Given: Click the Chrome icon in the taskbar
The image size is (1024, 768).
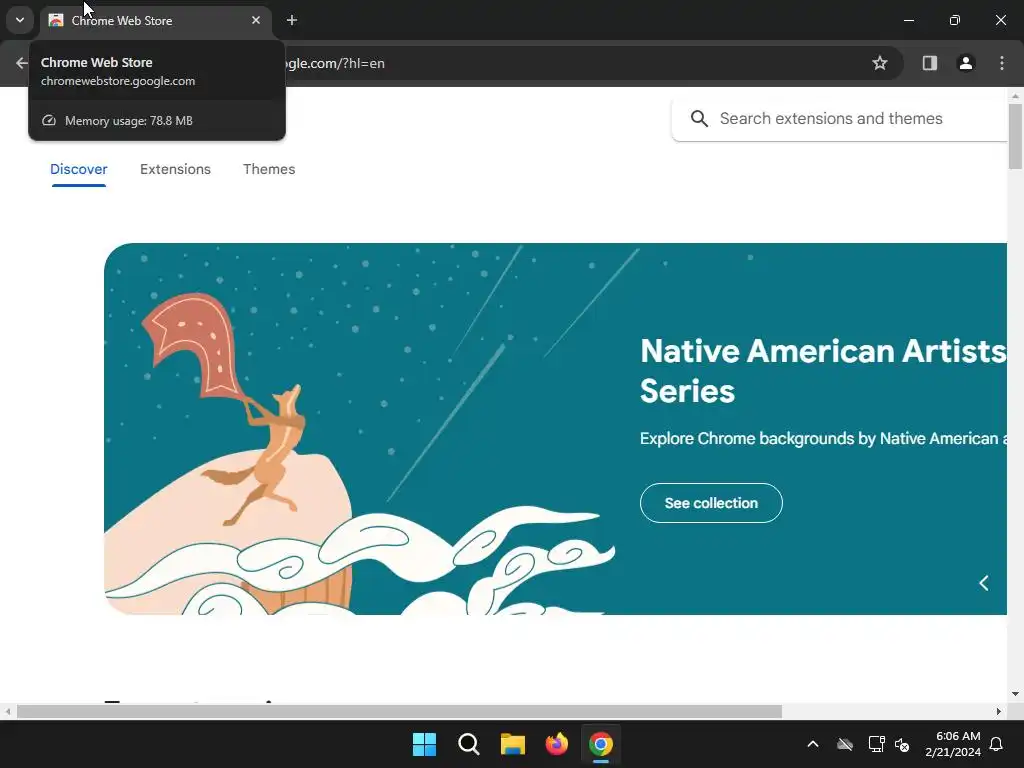Looking at the screenshot, I should coord(601,744).
